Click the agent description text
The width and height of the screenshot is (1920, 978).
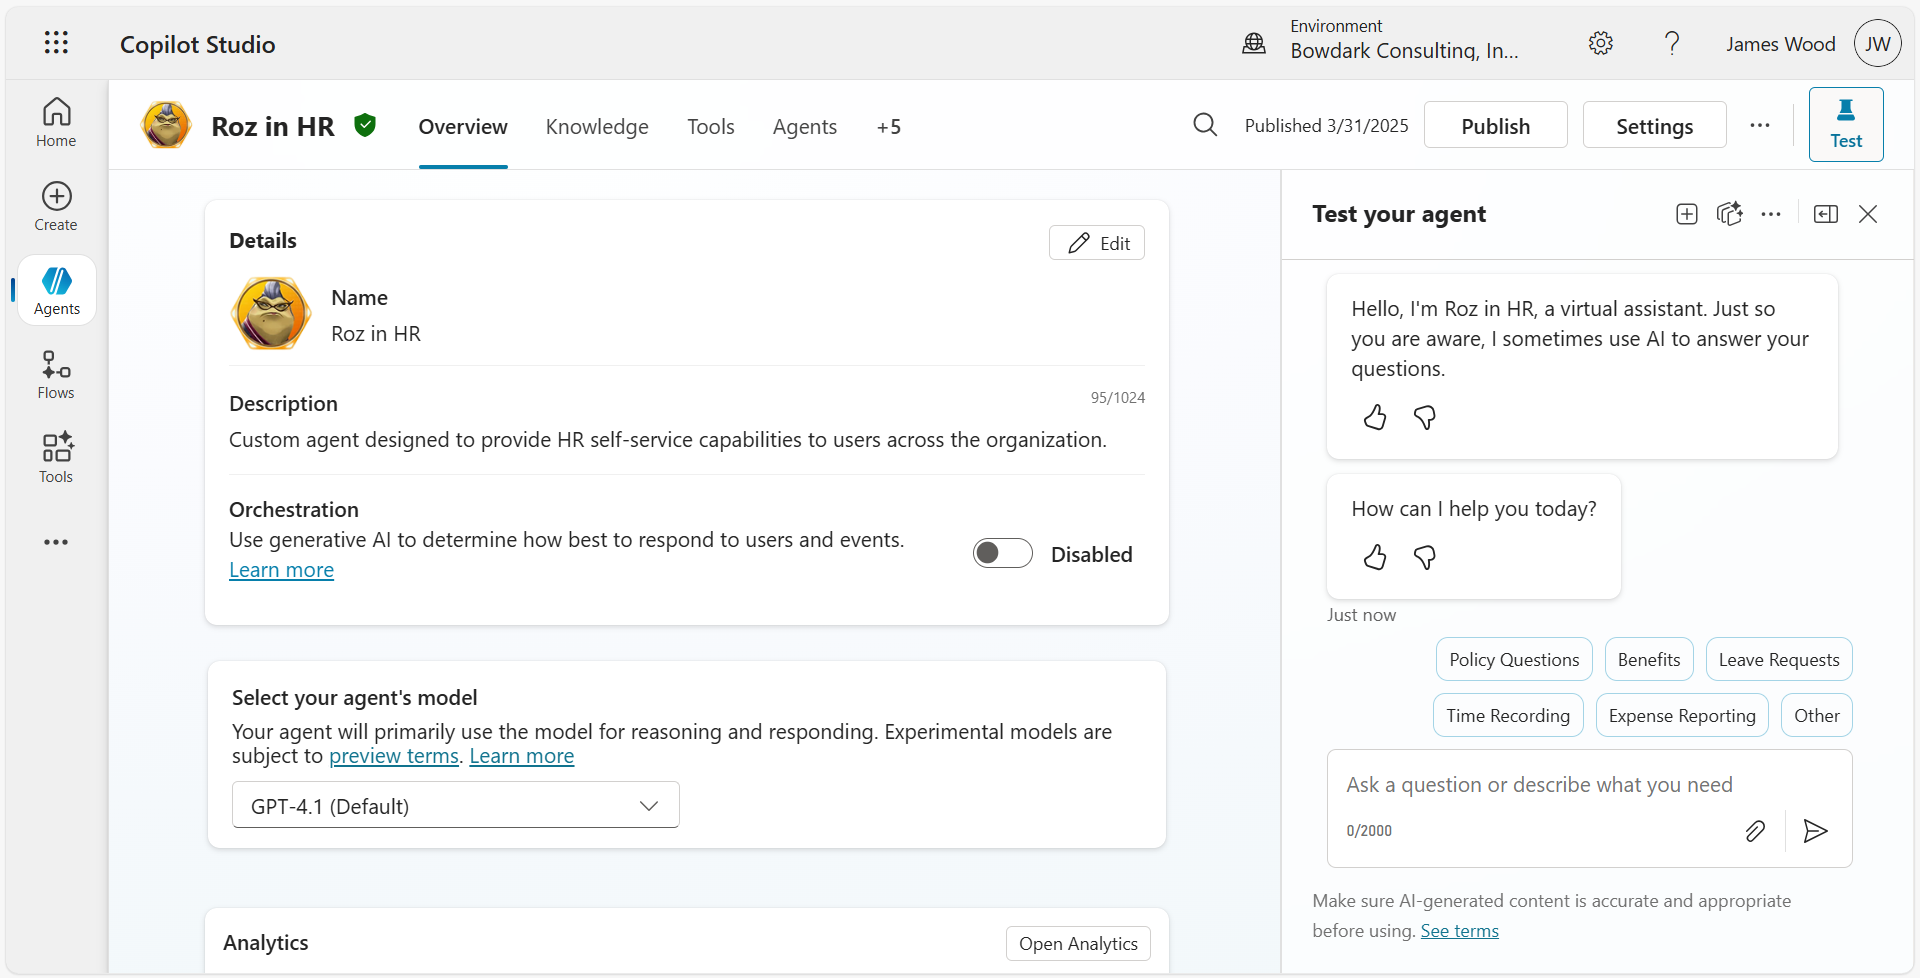click(668, 440)
